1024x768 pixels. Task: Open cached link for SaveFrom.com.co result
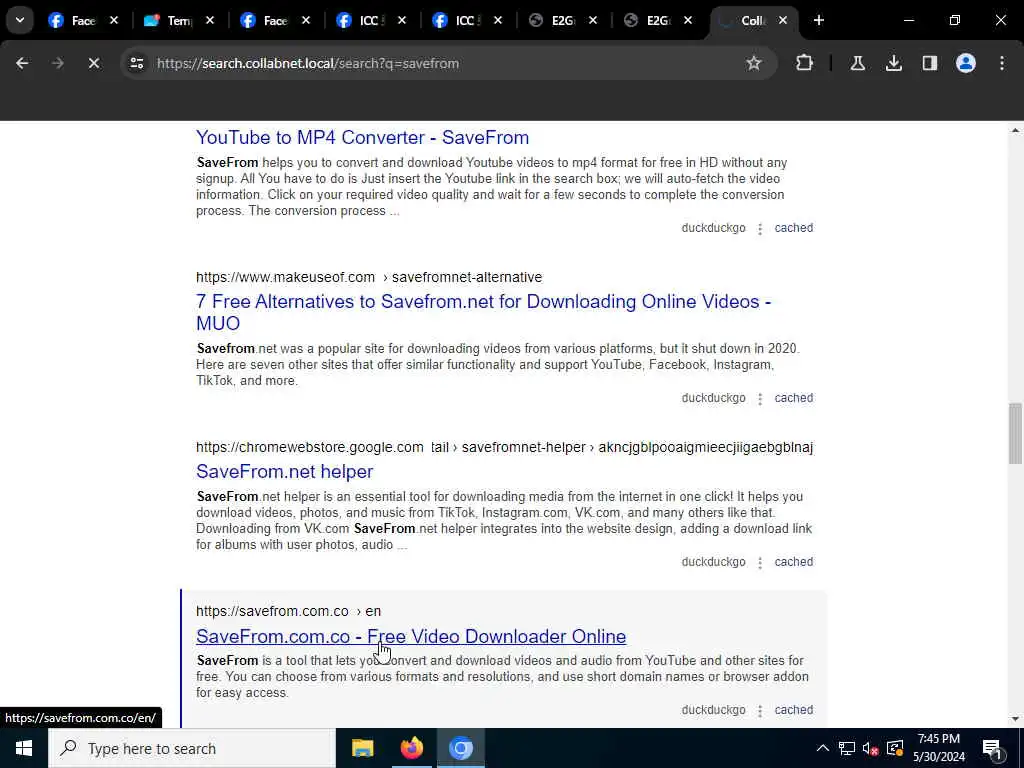[x=793, y=710]
